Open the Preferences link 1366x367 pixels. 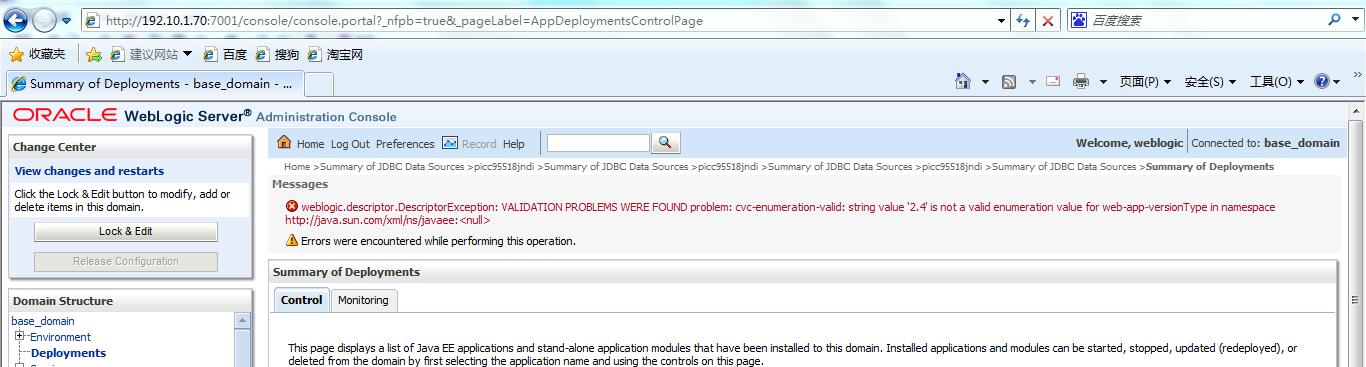[405, 144]
